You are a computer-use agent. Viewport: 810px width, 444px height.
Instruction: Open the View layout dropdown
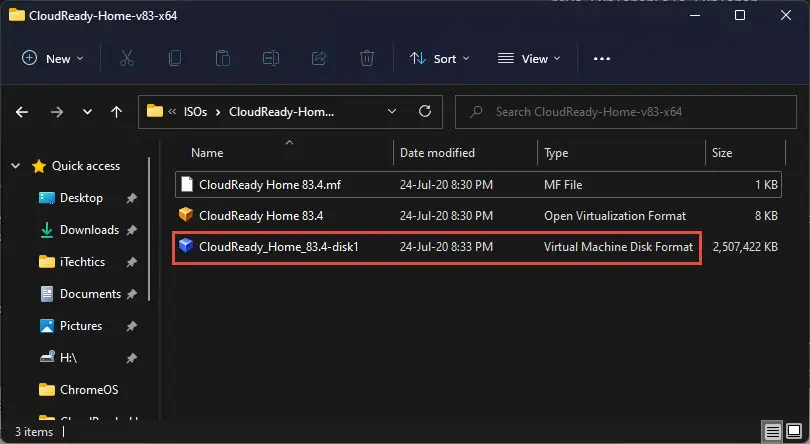tap(529, 58)
